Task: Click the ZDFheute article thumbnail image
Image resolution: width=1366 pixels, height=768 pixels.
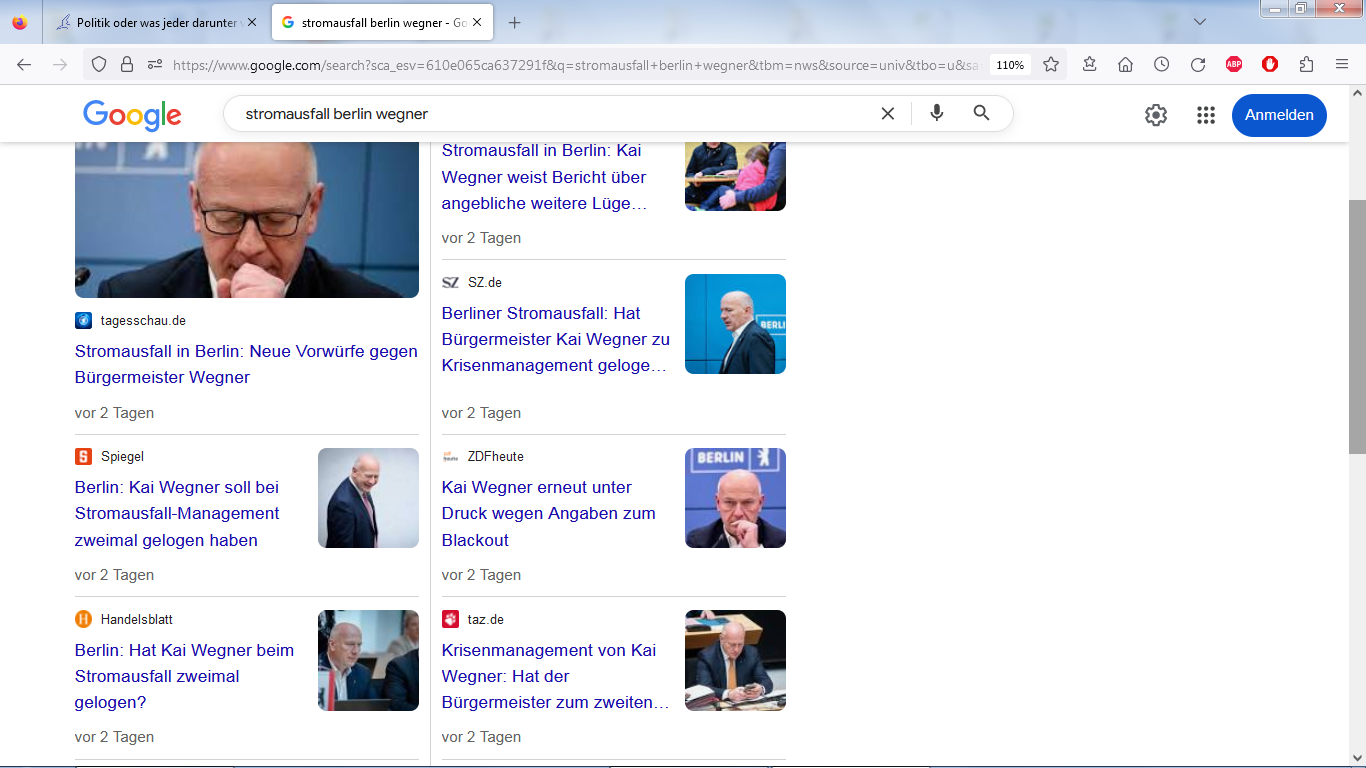Action: pos(735,498)
